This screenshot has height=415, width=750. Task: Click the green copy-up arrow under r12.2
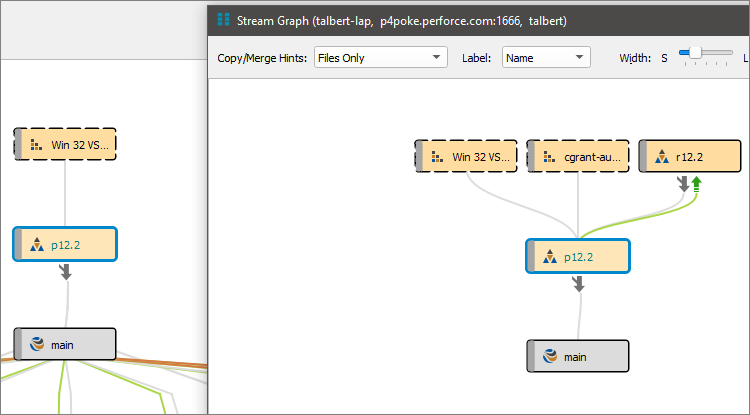(696, 184)
